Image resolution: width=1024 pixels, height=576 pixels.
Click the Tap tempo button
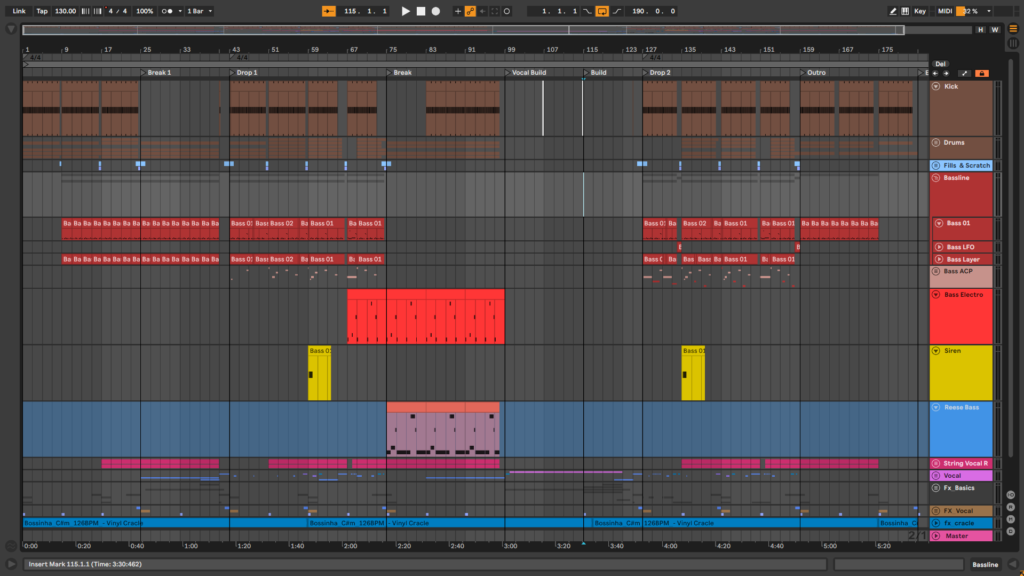click(41, 11)
